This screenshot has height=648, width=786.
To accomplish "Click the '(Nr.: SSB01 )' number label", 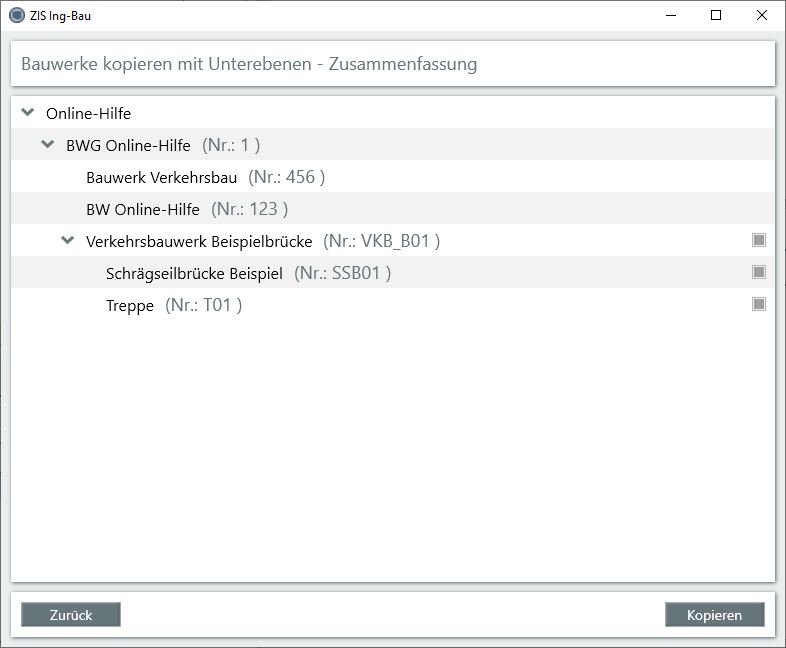I will point(342,273).
